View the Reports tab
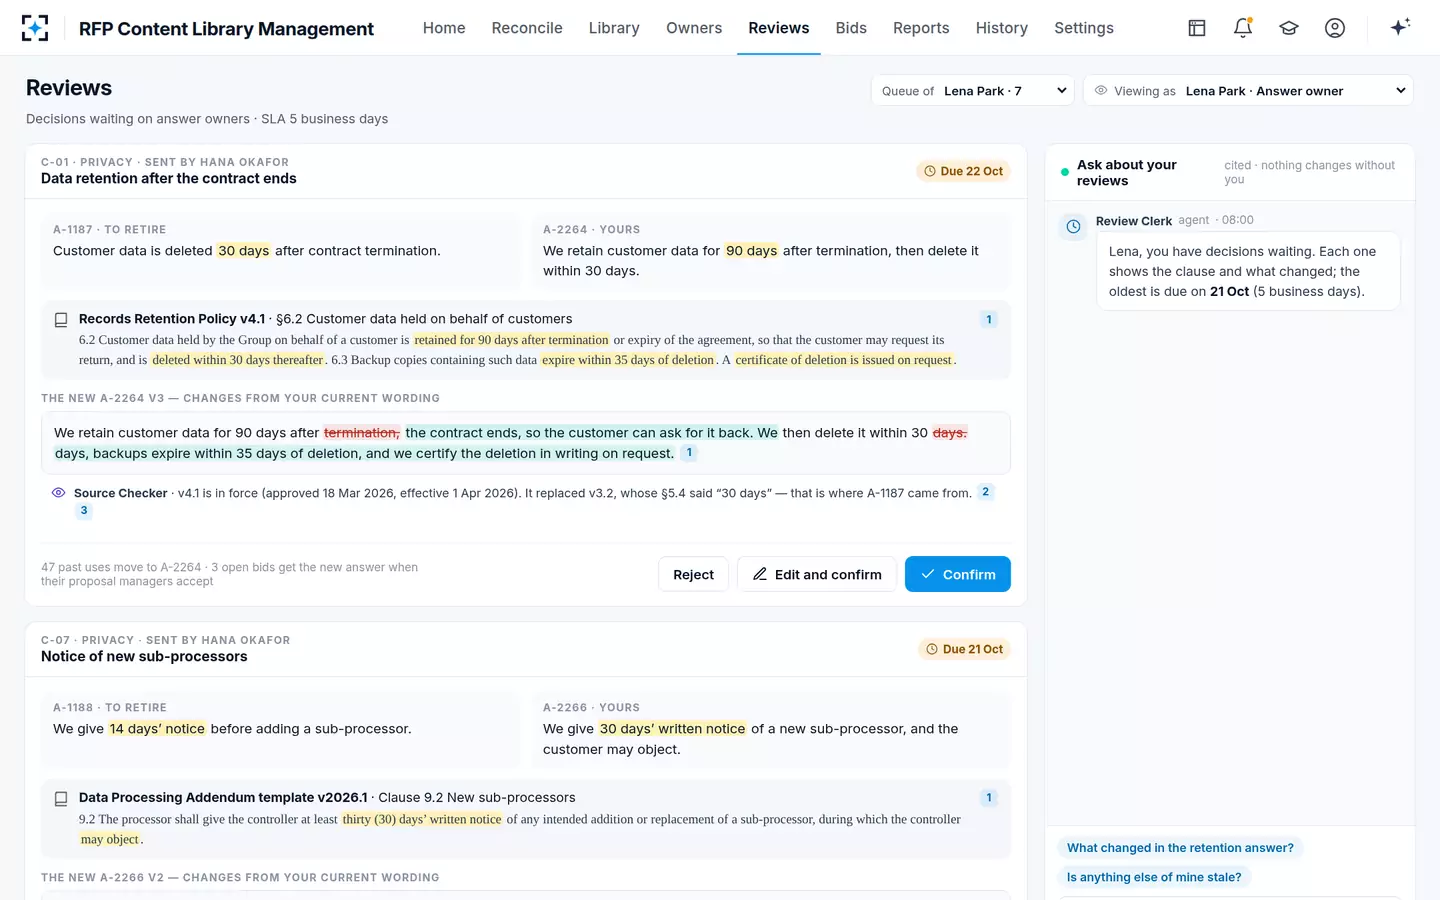Screen dimensions: 1440x900 pyautogui.click(x=921, y=28)
